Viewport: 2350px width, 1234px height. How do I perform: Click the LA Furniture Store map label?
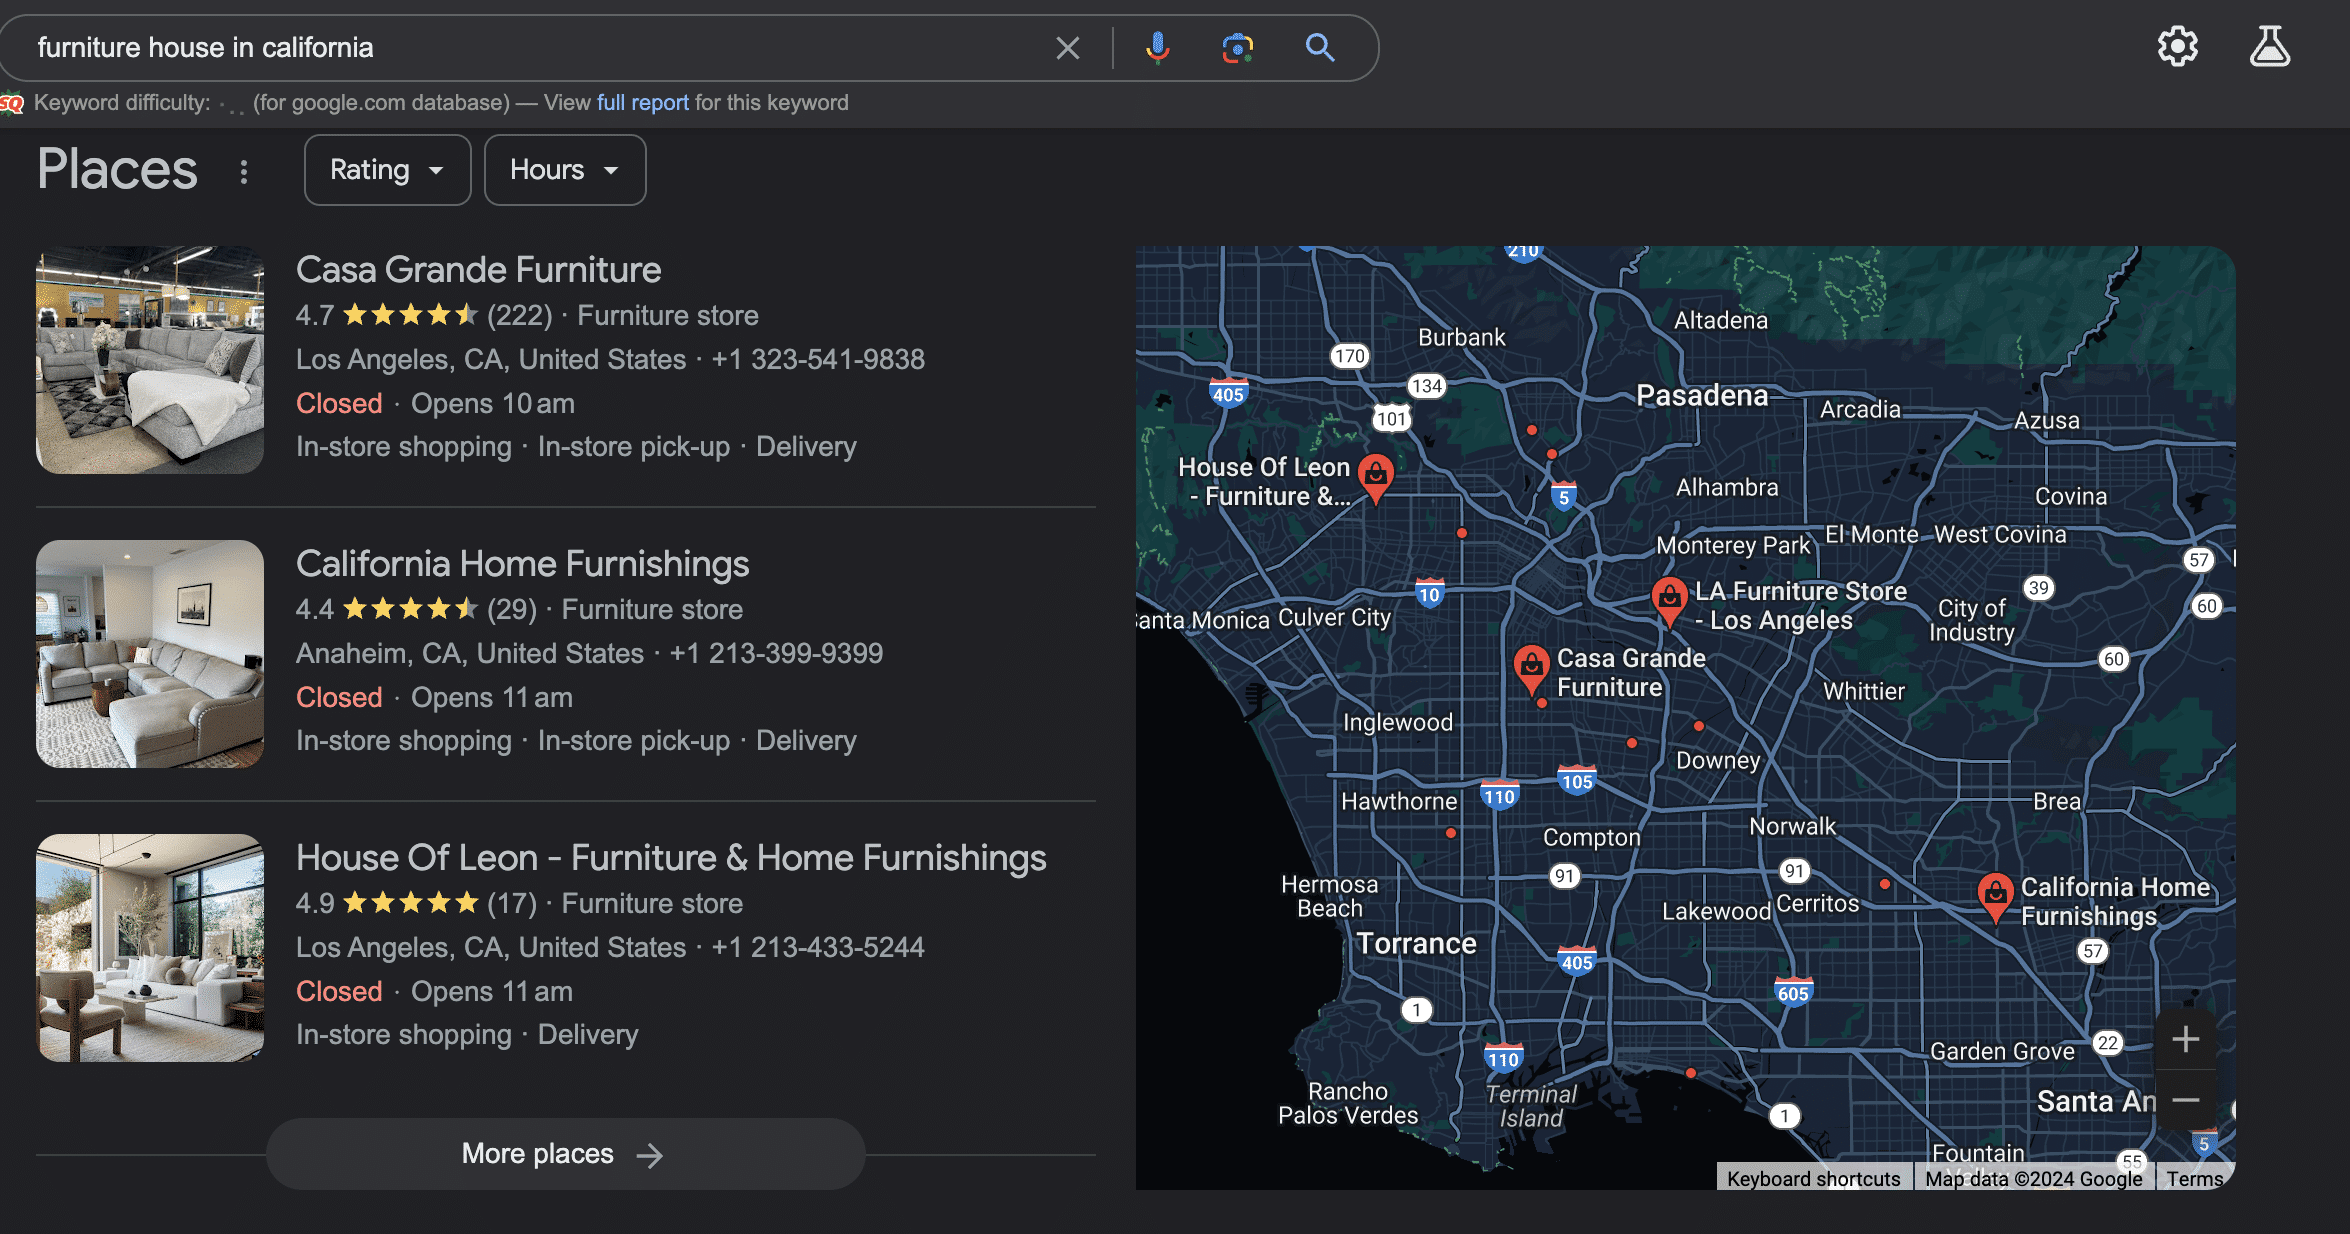[x=1800, y=606]
